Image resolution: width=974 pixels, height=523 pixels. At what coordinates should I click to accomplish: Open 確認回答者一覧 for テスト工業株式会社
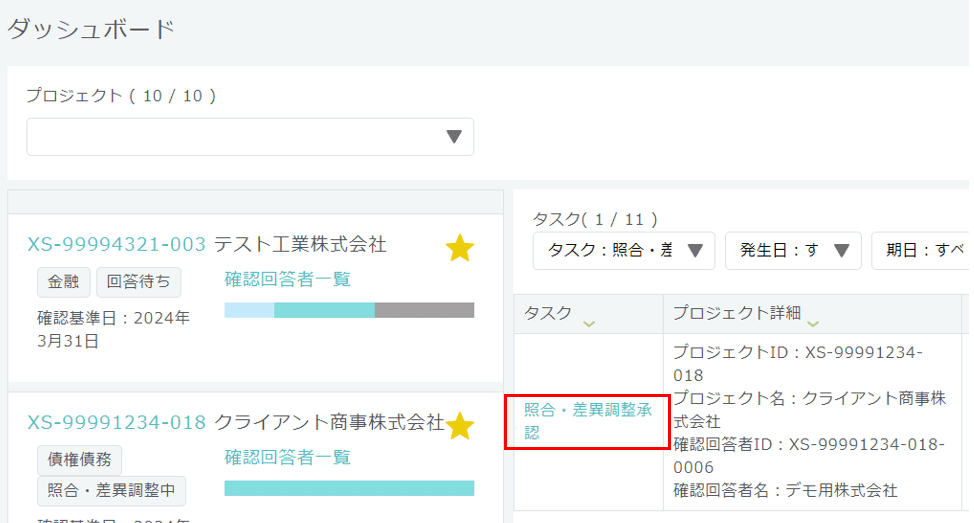coord(288,279)
